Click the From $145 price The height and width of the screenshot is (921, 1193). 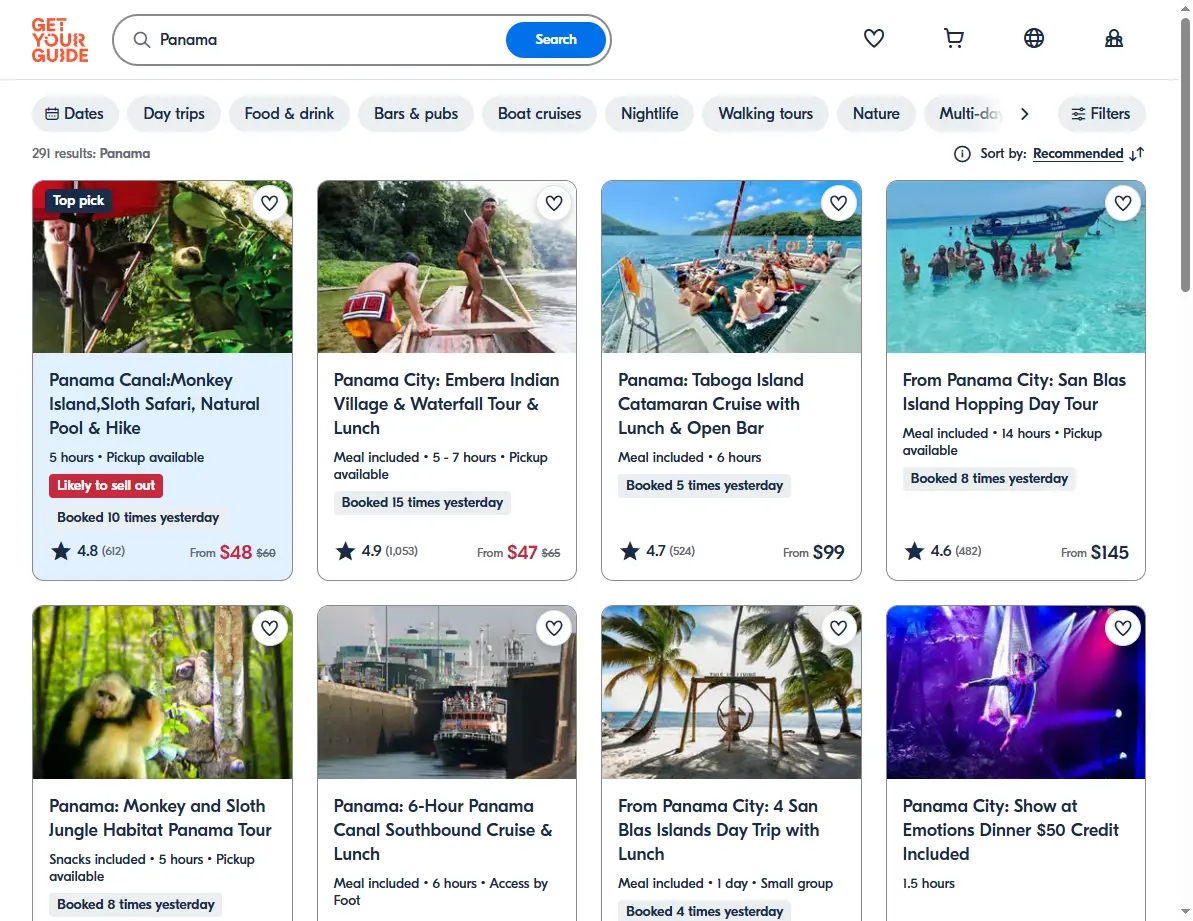pyautogui.click(x=1095, y=553)
